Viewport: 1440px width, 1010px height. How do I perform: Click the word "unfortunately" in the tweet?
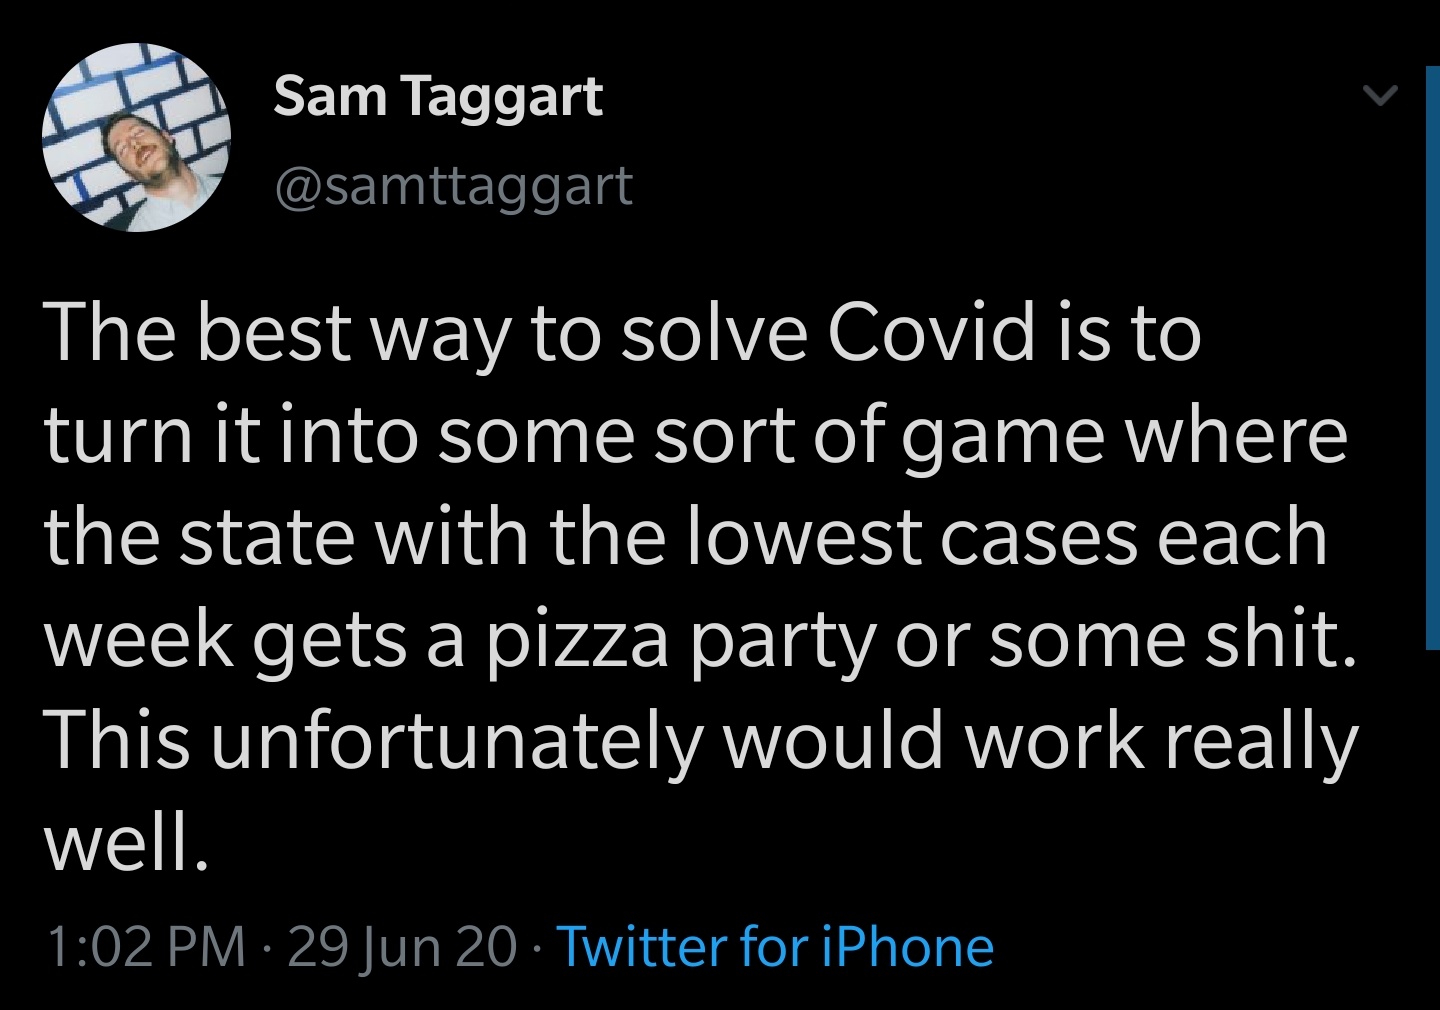tap(455, 742)
